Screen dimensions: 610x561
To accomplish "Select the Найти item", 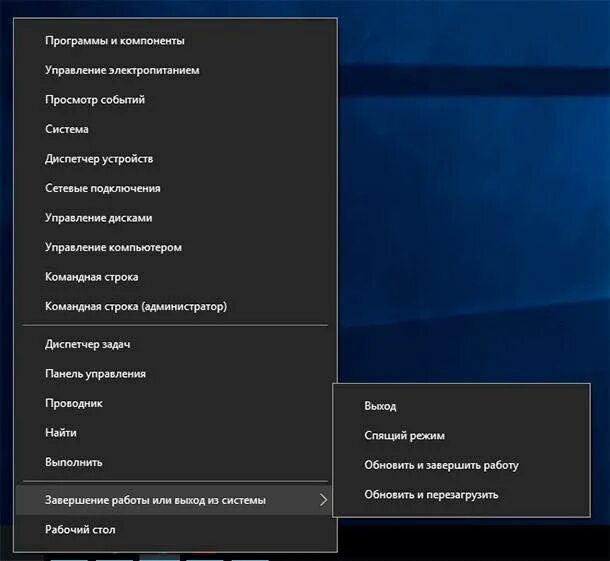I will pos(175,433).
